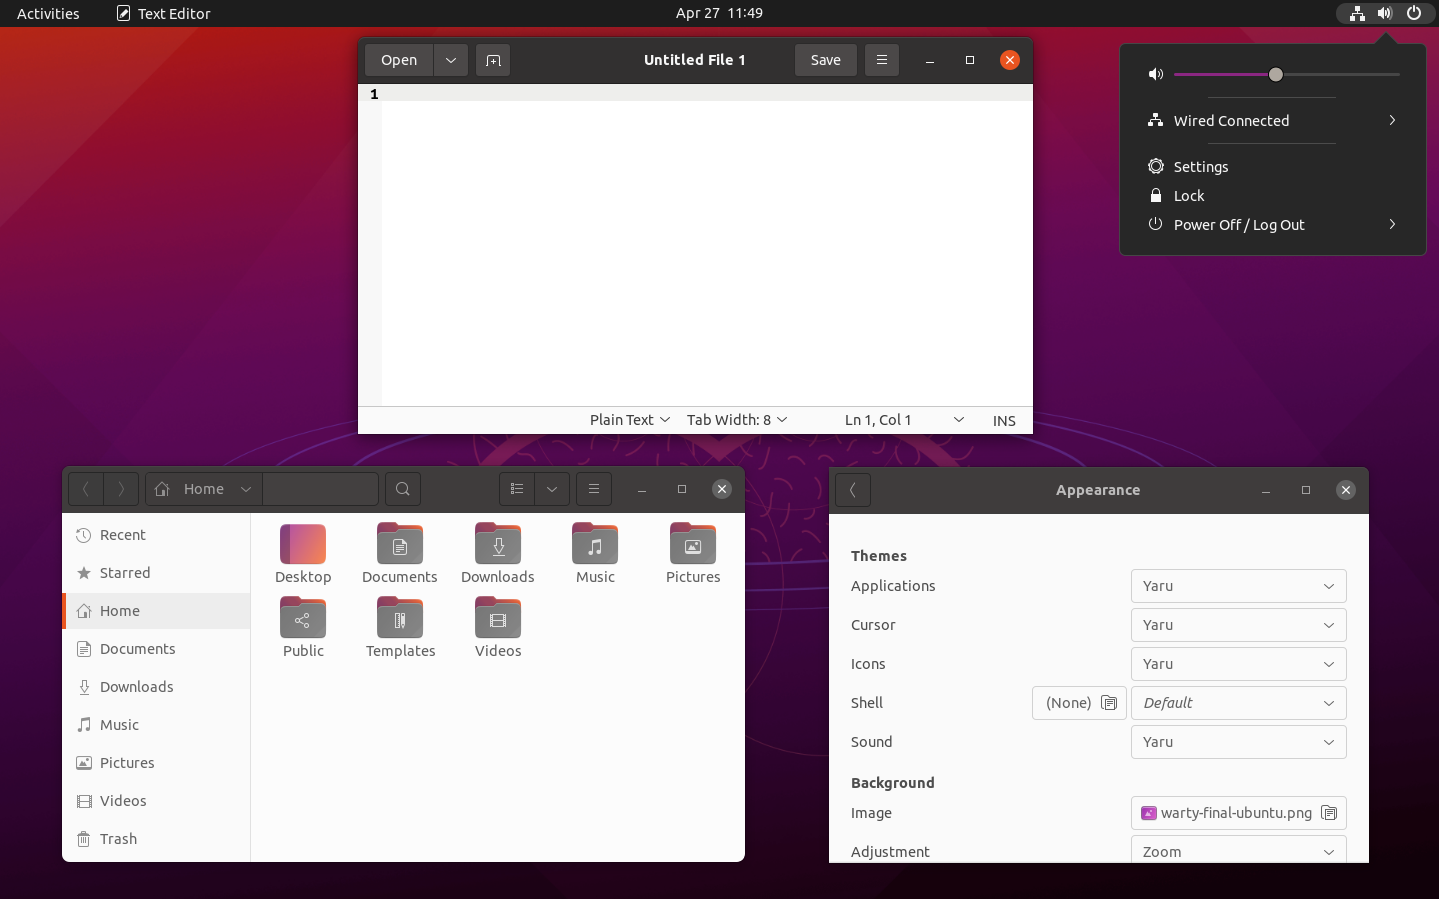Adjust the system volume slider
Image resolution: width=1439 pixels, height=899 pixels.
click(1275, 74)
